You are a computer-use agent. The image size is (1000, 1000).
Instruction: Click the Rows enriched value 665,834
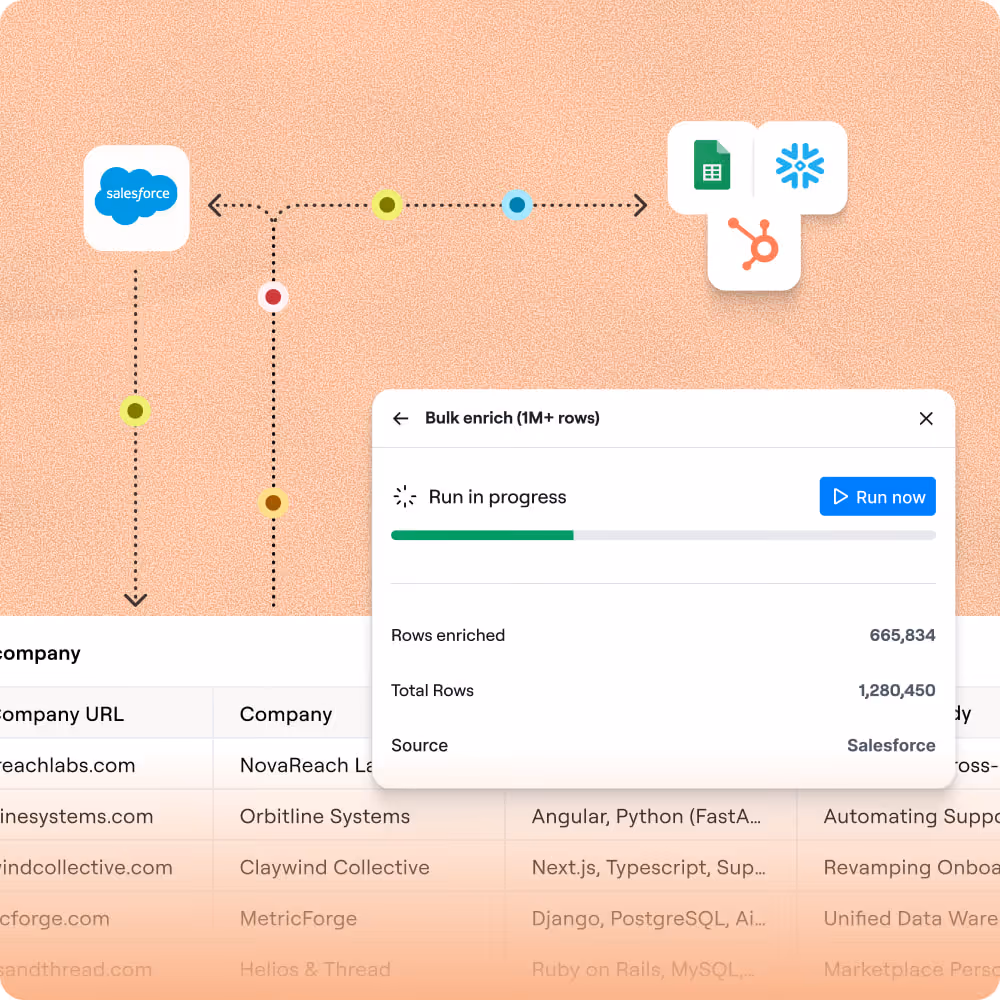point(902,635)
